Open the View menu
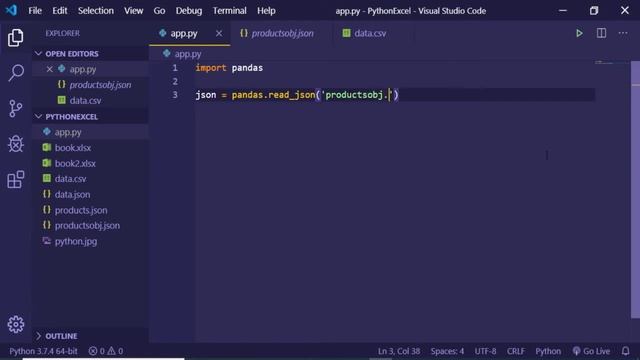Image resolution: width=640 pixels, height=360 pixels. point(133,11)
